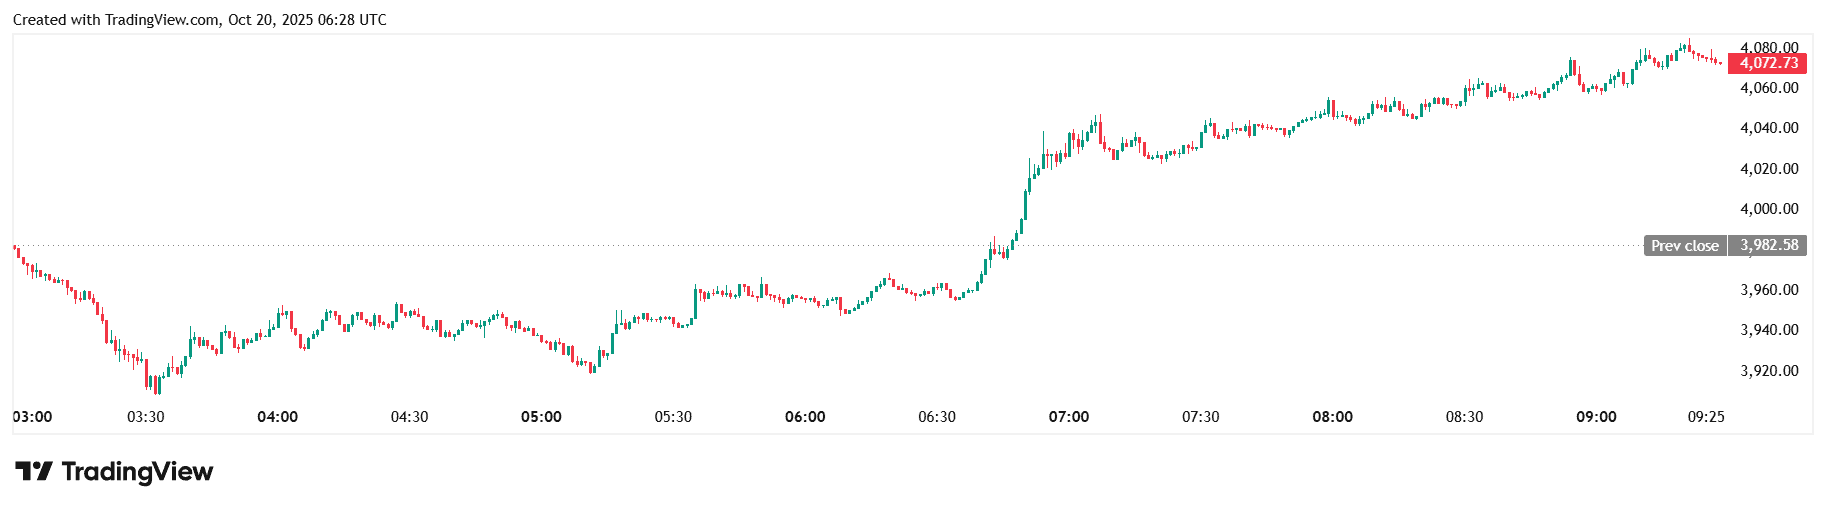The height and width of the screenshot is (509, 1826).
Task: Select the 05:00 time axis label
Action: (x=541, y=417)
